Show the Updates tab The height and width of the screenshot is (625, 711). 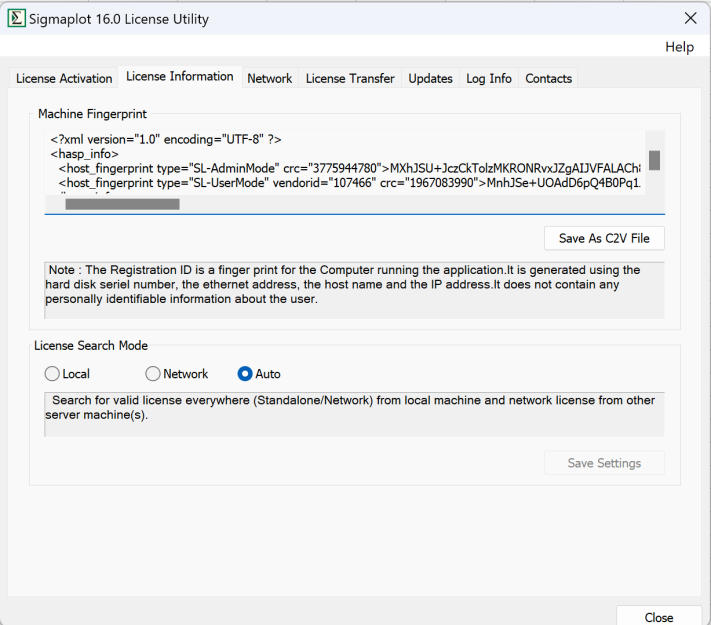coord(430,78)
